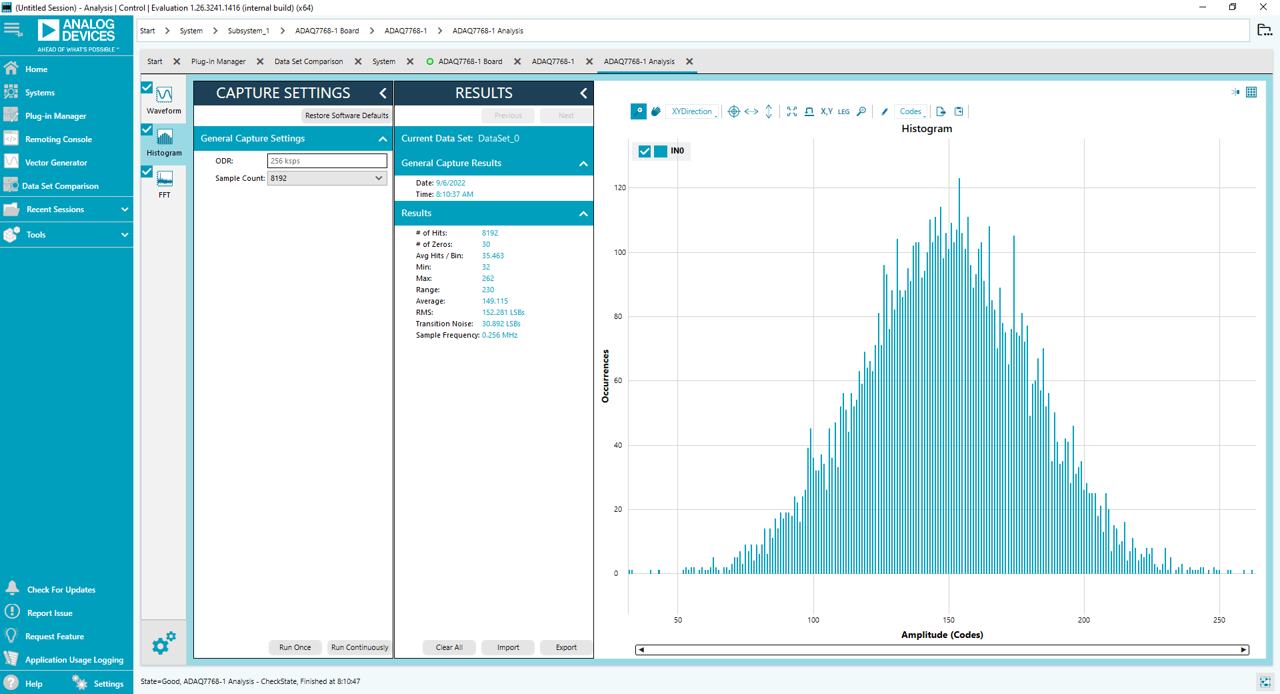1280x694 pixels.
Task: Activate the box zoom tool on the histogram
Action: [x=639, y=111]
